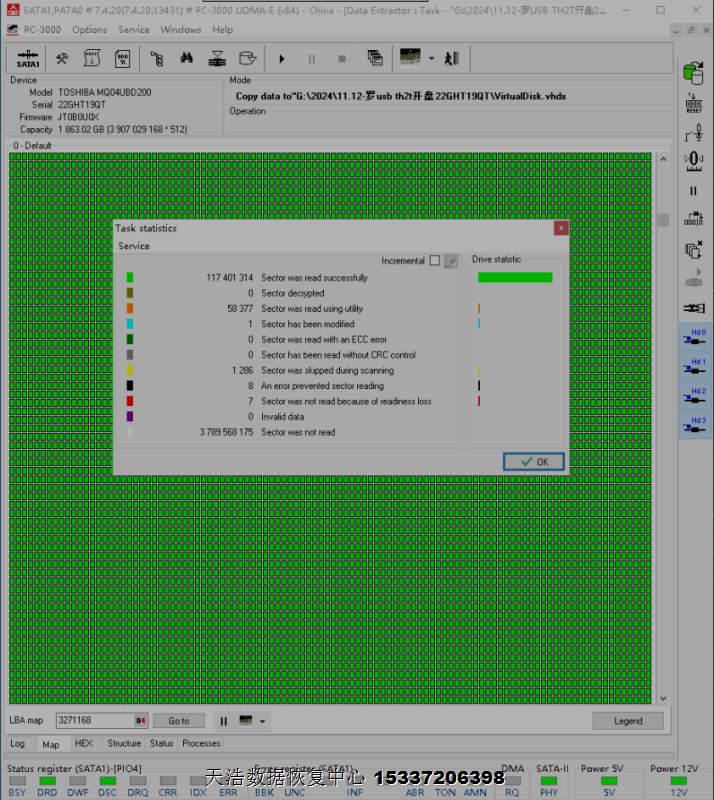
Task: Toggle head Hd 2 in sidebar
Action: [x=693, y=397]
